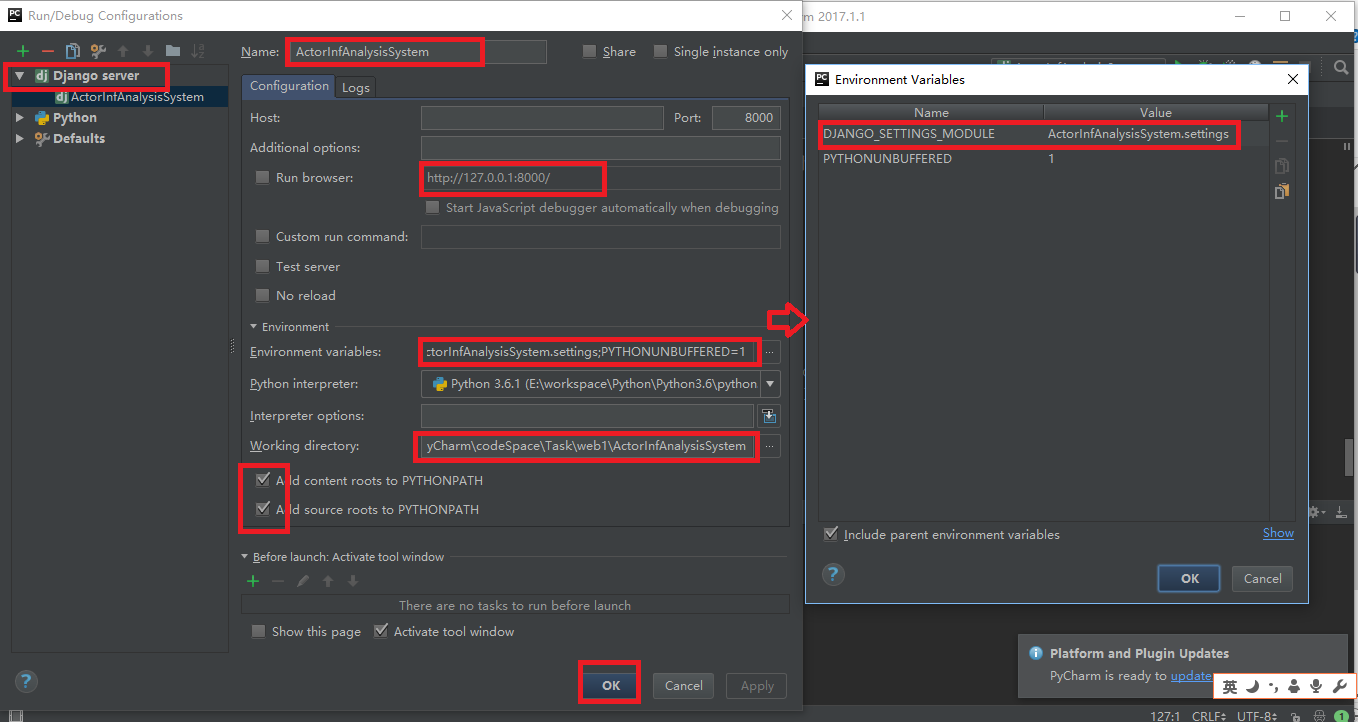The height and width of the screenshot is (722, 1358).
Task: Click the Apply button
Action: click(757, 685)
